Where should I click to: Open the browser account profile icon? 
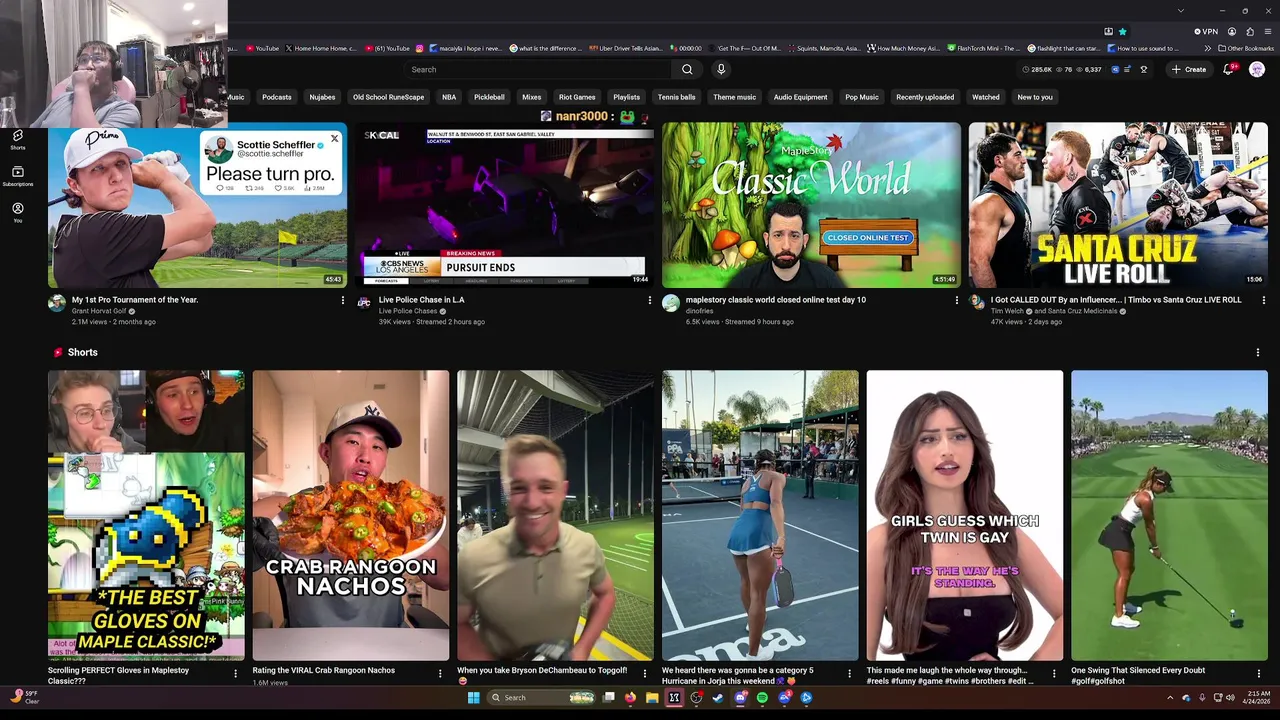click(x=1232, y=31)
